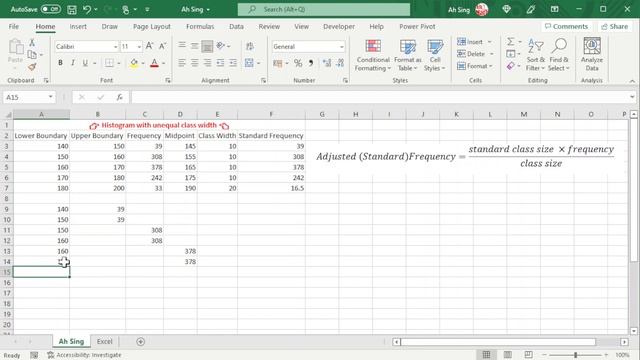This screenshot has height=360, width=640.
Task: Click Insert Function fx icon
Action: point(119,97)
